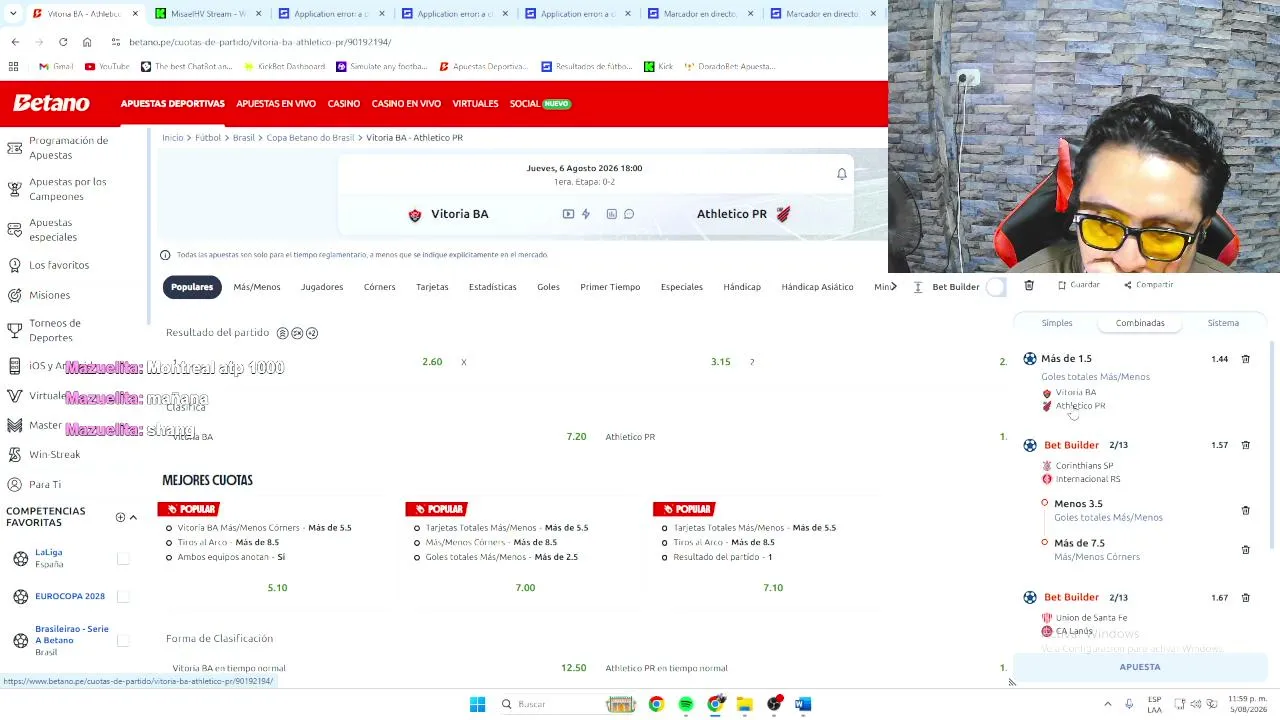Click the Fútbol breadcrumb link
Image resolution: width=1280 pixels, height=720 pixels.
click(x=208, y=138)
